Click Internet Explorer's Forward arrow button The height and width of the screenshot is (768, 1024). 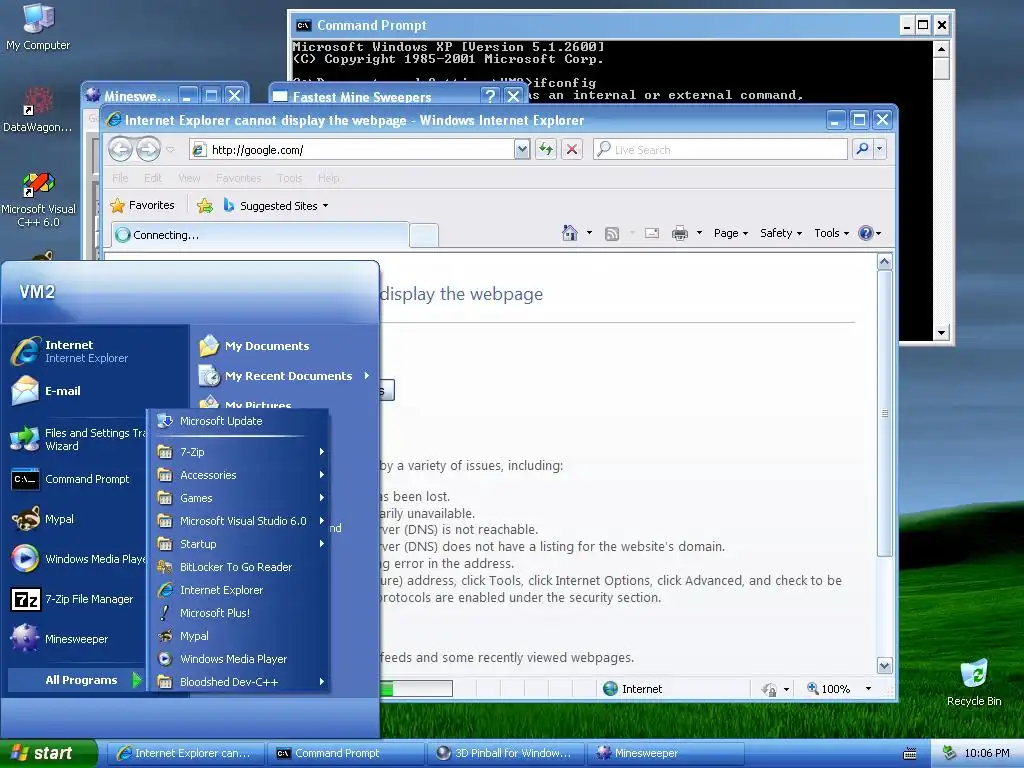click(148, 149)
